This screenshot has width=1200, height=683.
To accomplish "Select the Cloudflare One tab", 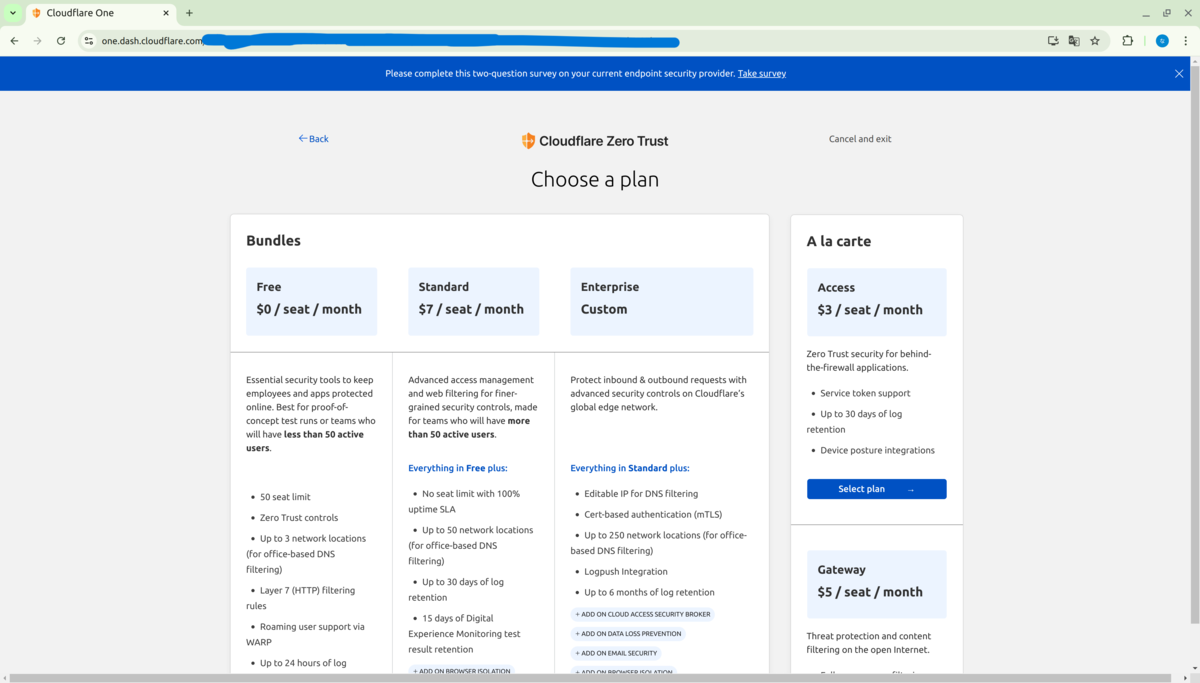I will [101, 13].
